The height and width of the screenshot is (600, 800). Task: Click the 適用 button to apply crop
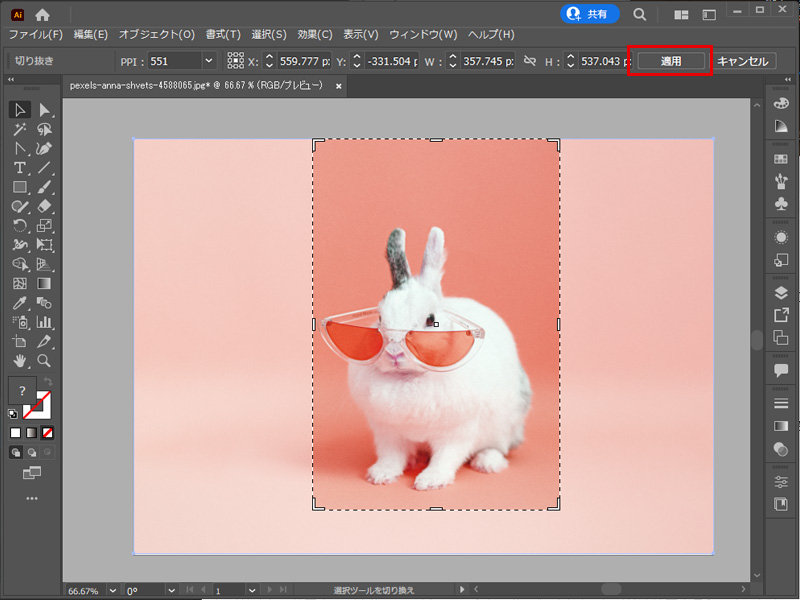click(x=671, y=61)
